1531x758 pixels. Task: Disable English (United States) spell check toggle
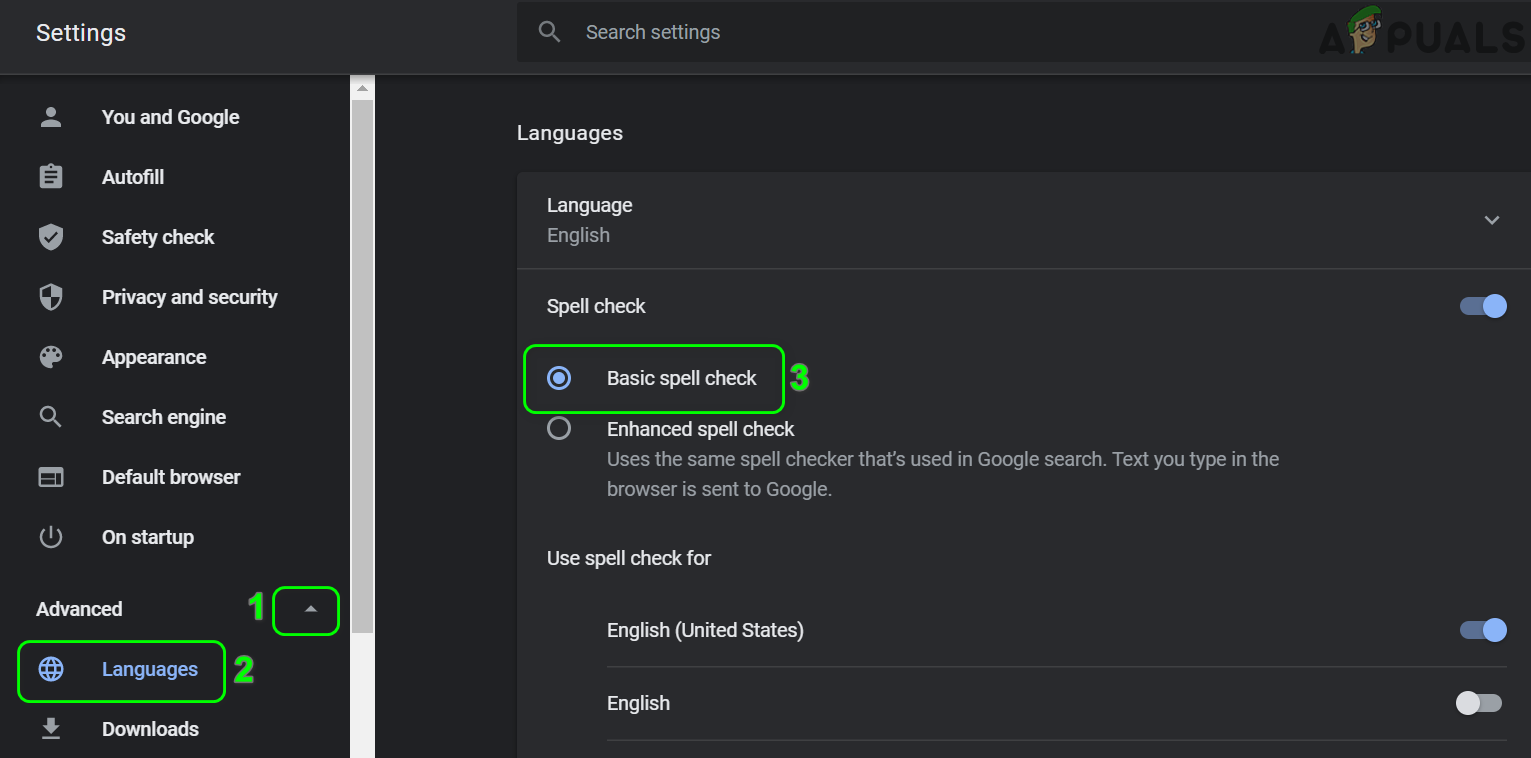tap(1483, 630)
